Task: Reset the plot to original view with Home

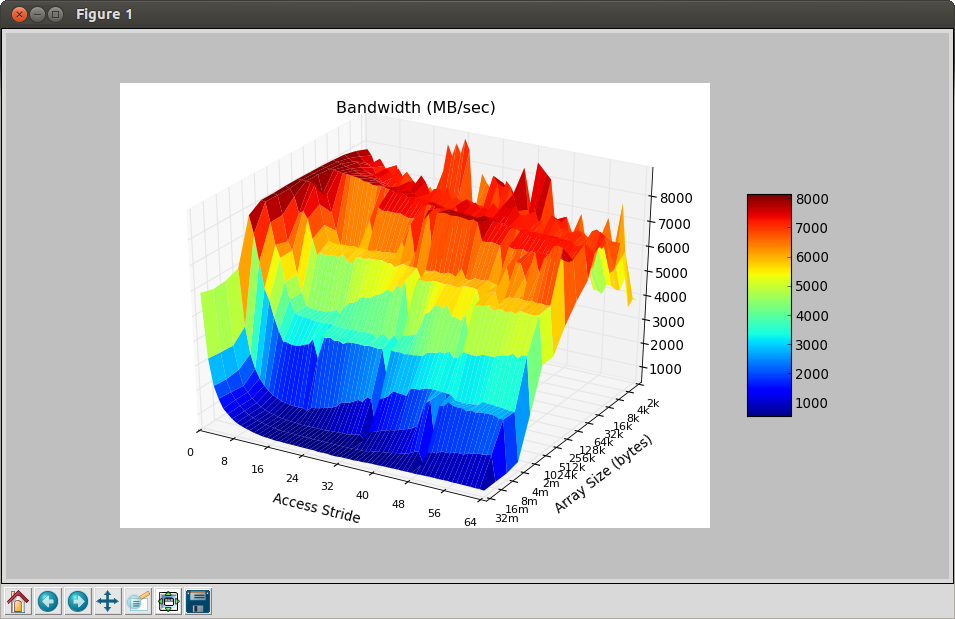Action: (x=18, y=601)
